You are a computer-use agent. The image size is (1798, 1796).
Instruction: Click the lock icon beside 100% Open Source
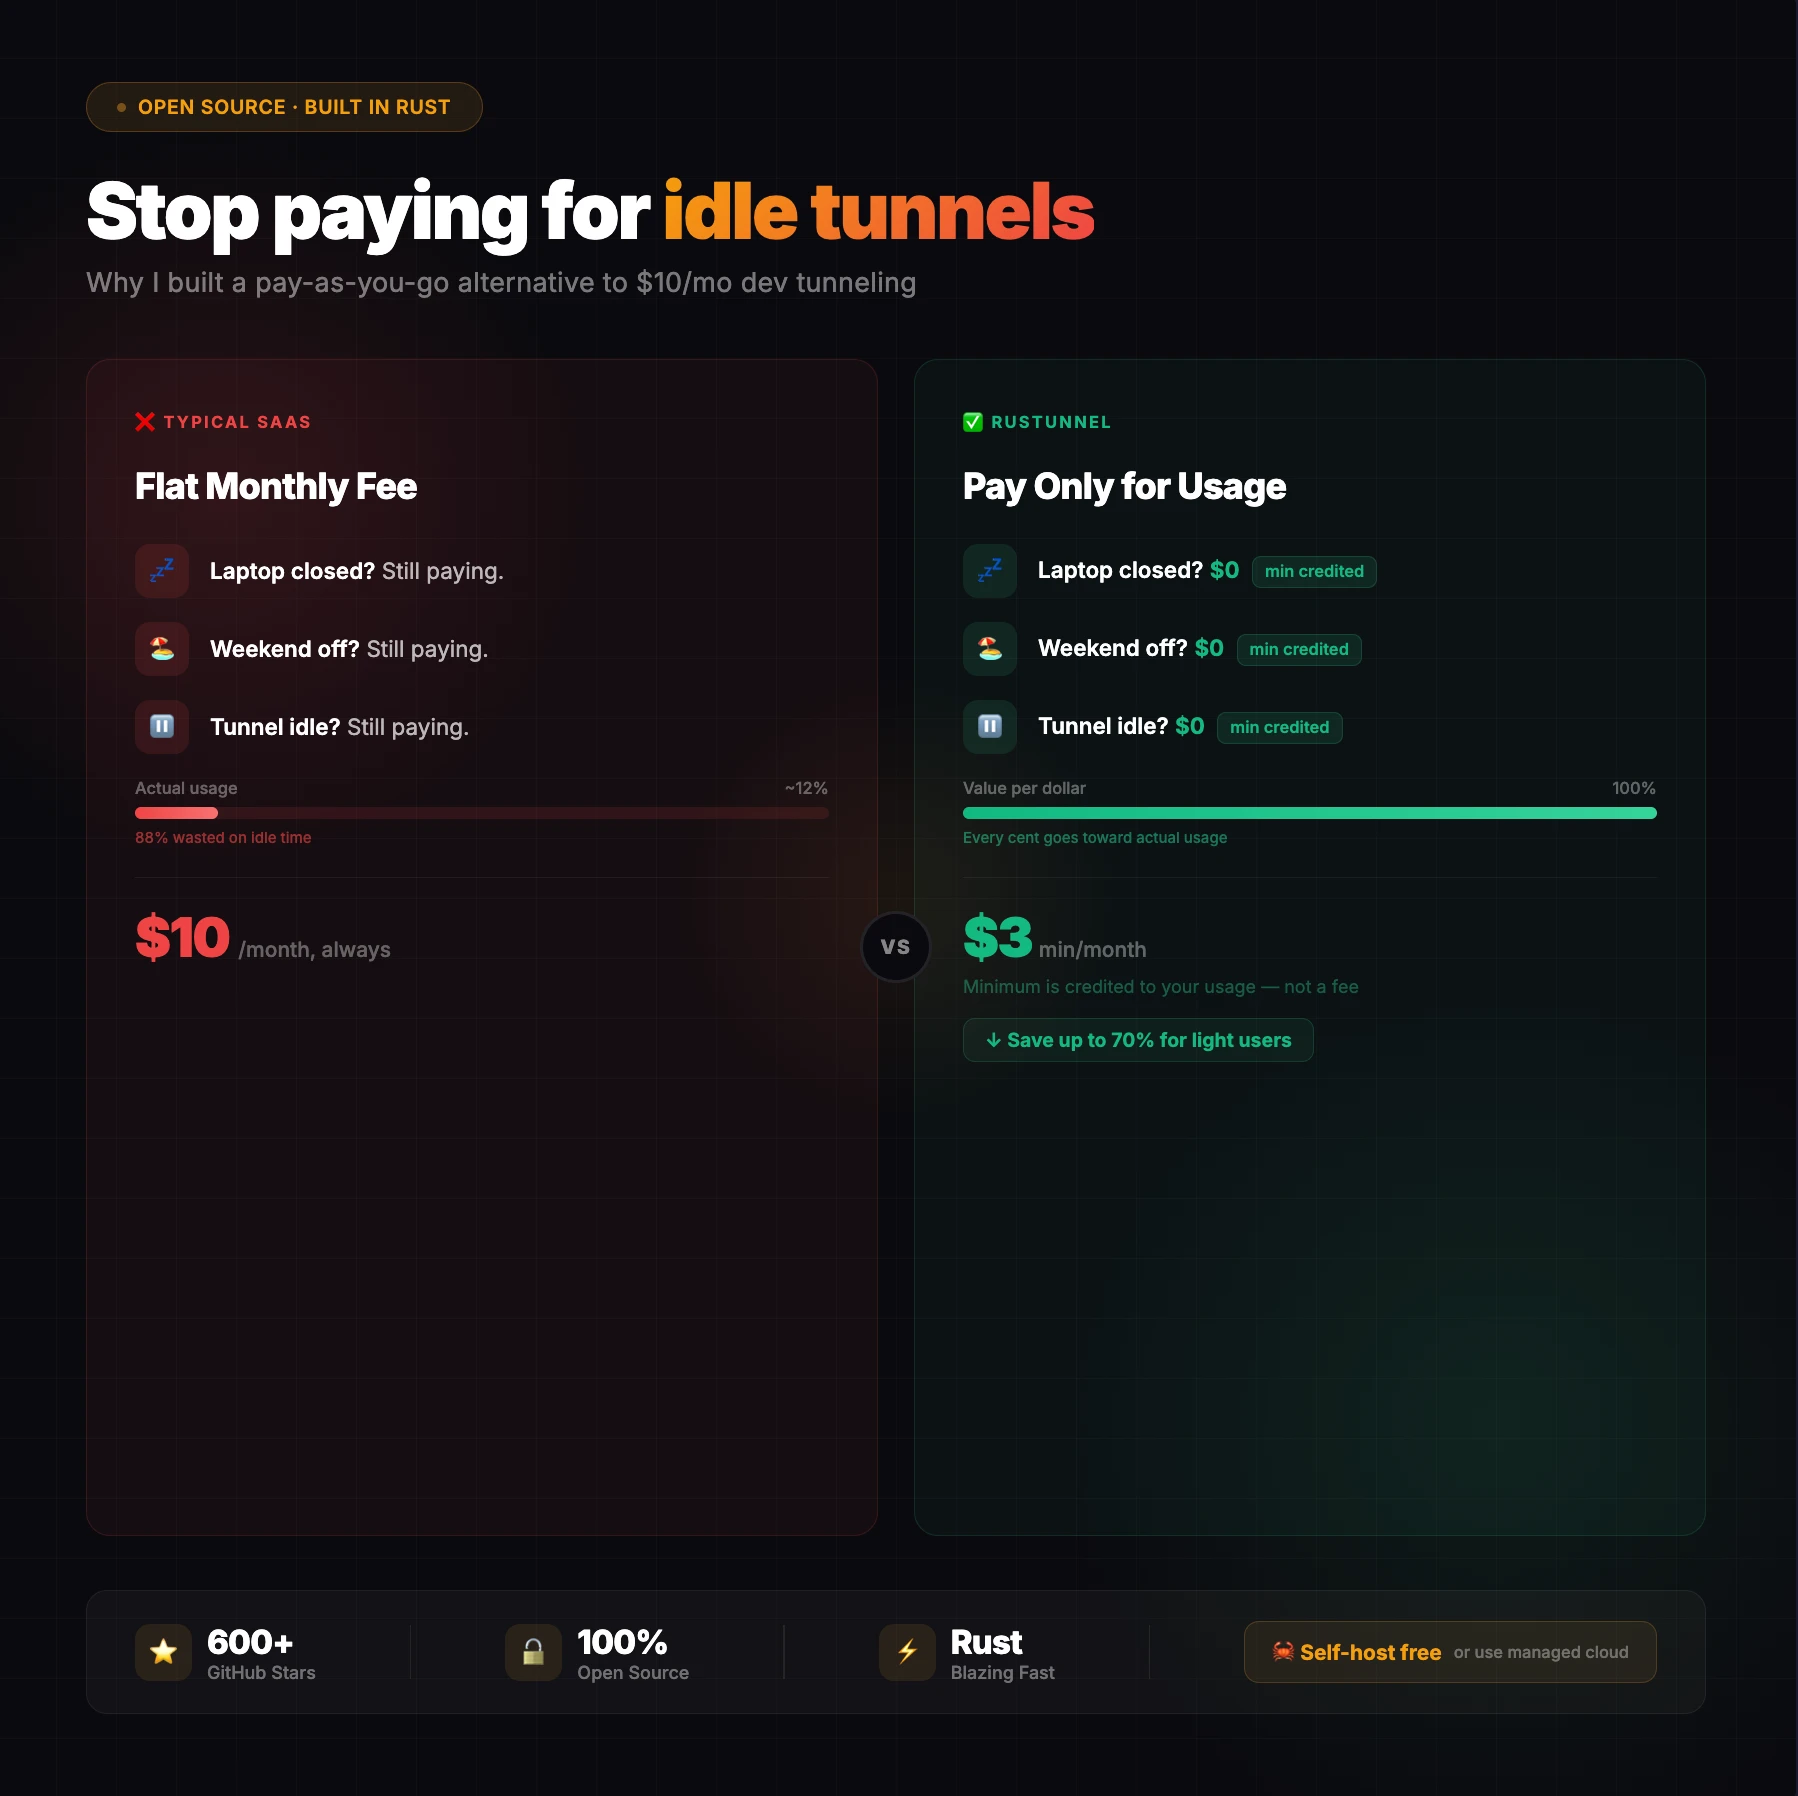[533, 1652]
